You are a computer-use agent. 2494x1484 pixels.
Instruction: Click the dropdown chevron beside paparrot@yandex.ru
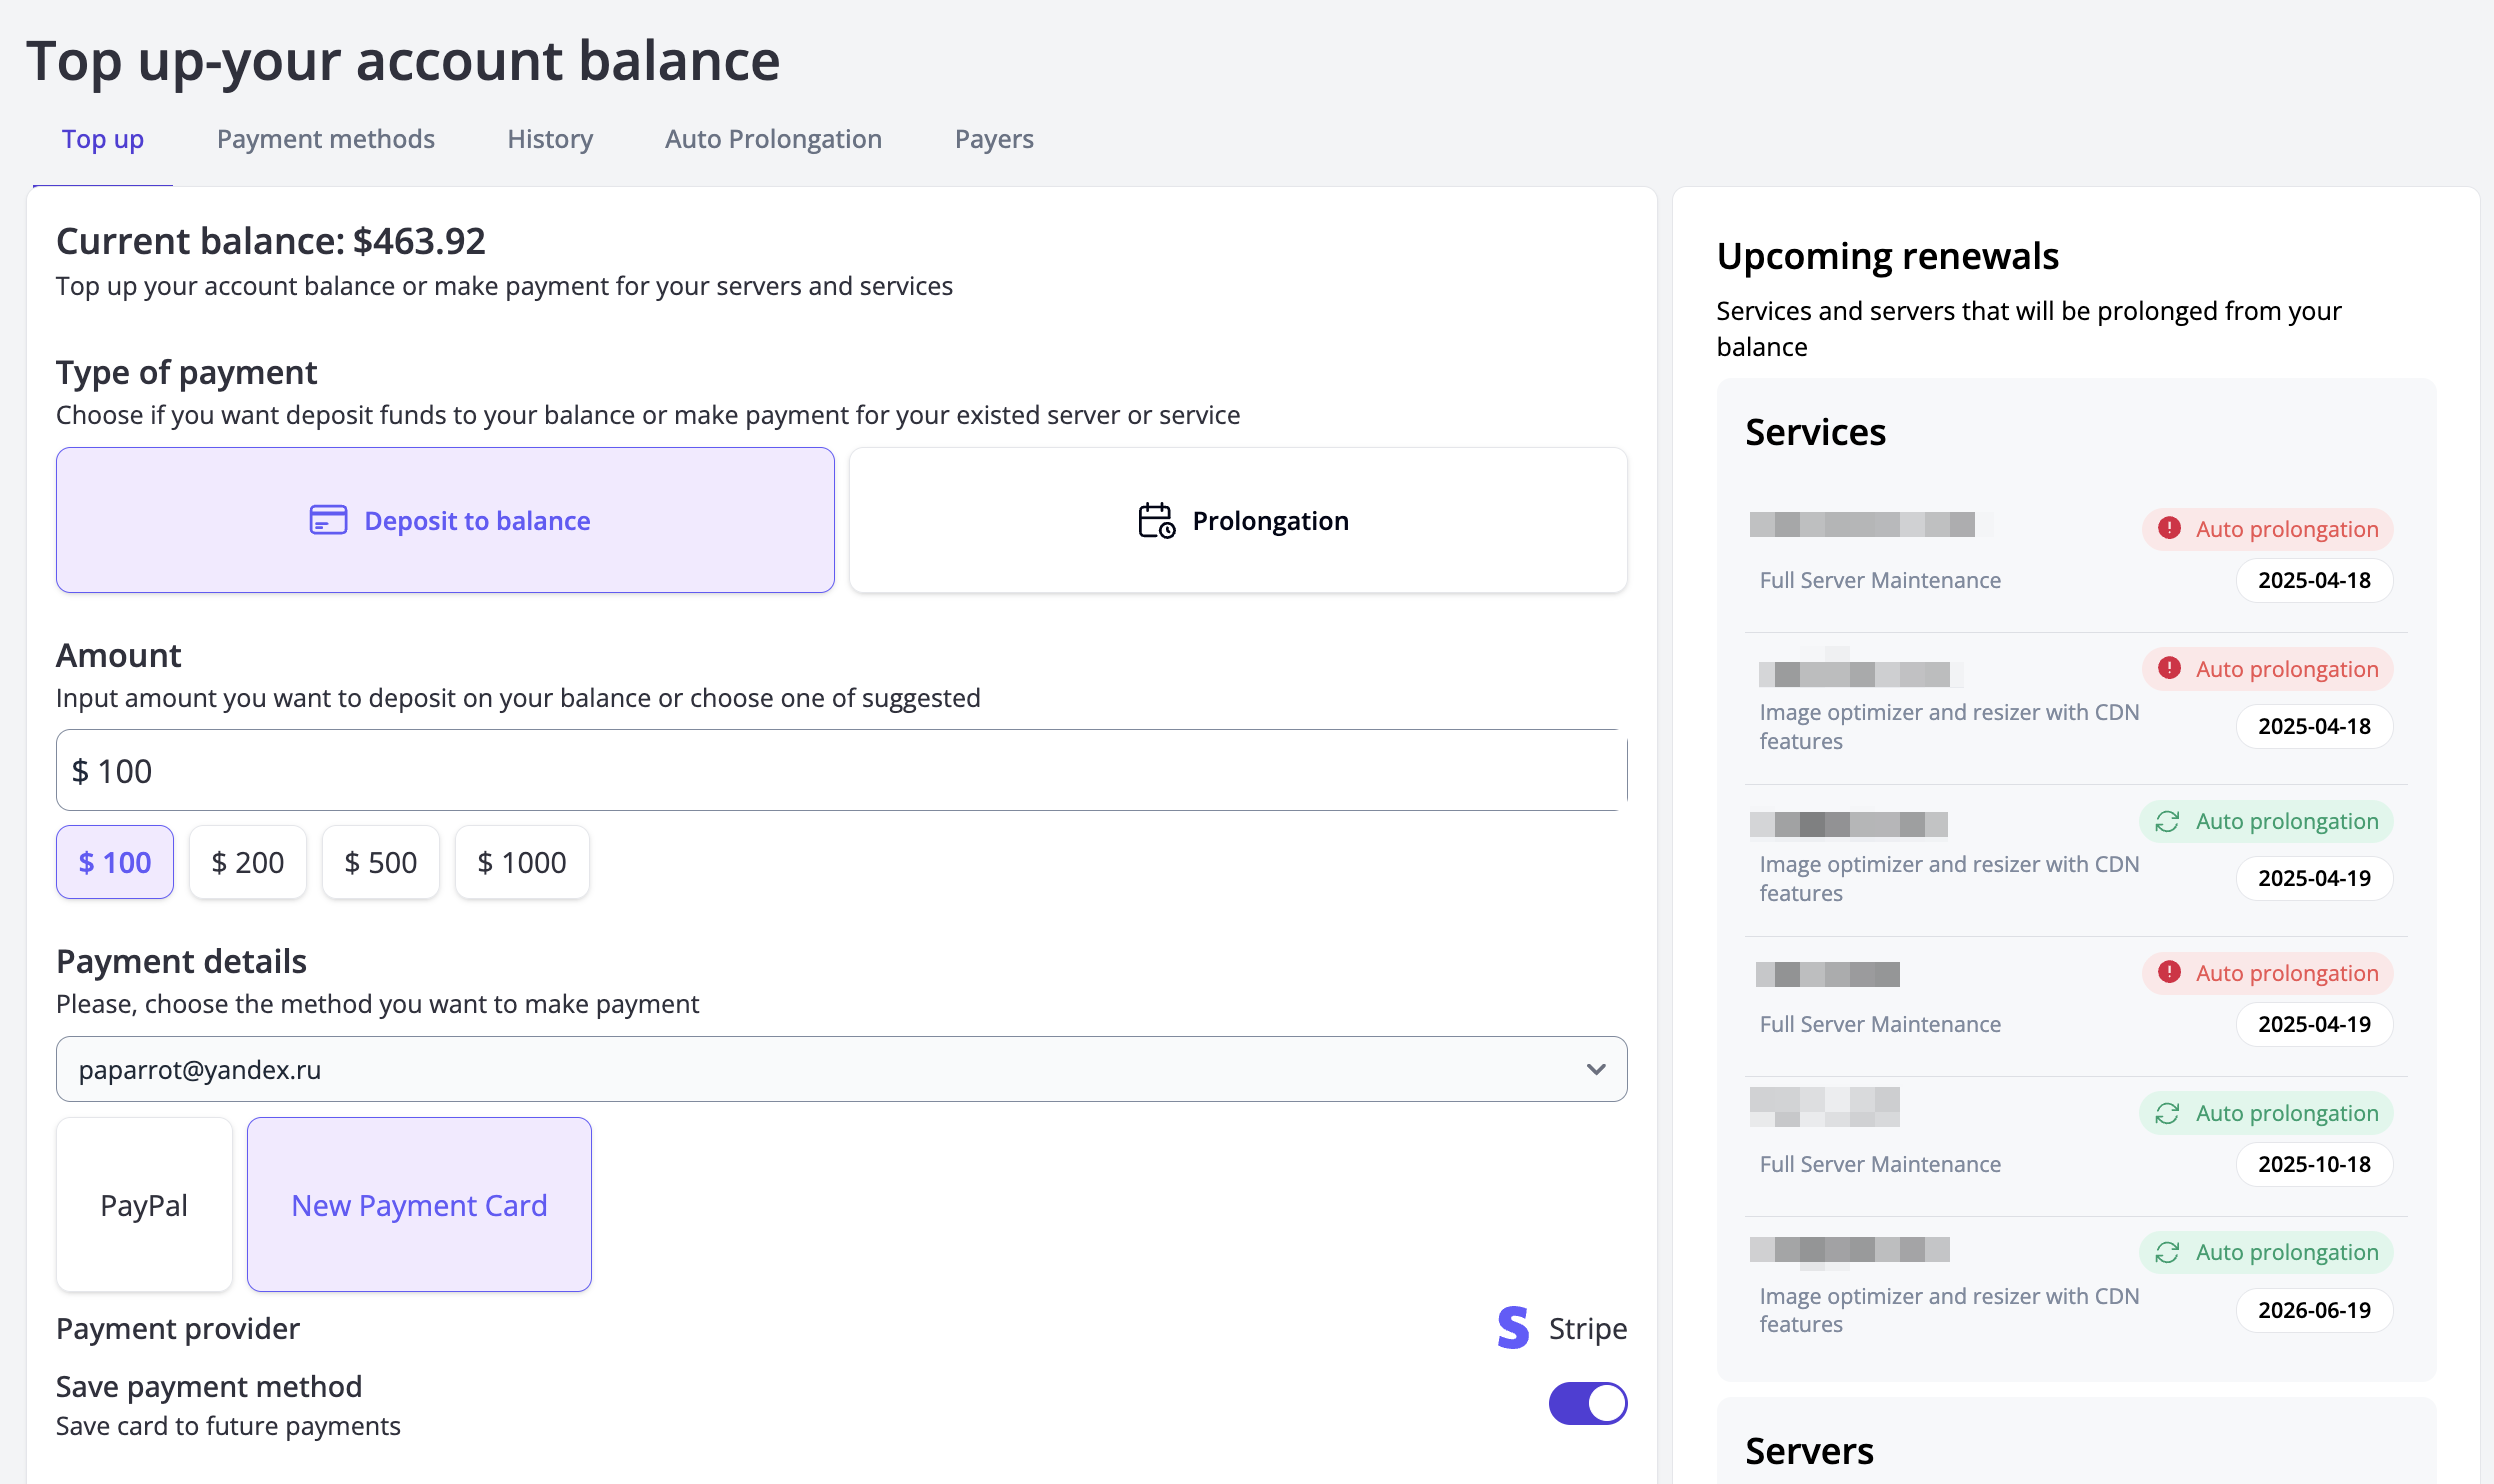[x=1596, y=1069]
